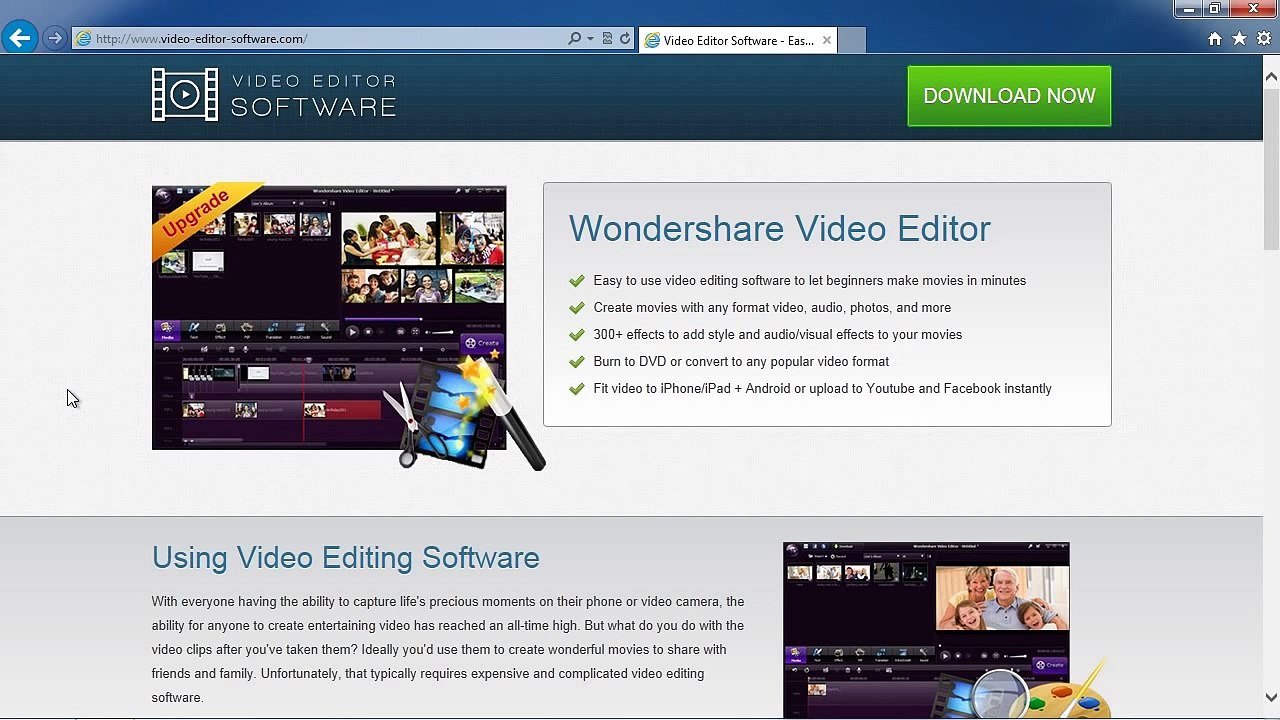The width and height of the screenshot is (1280, 720).
Task: Click the vertical scrollbar down arrow
Action: coord(1271,698)
